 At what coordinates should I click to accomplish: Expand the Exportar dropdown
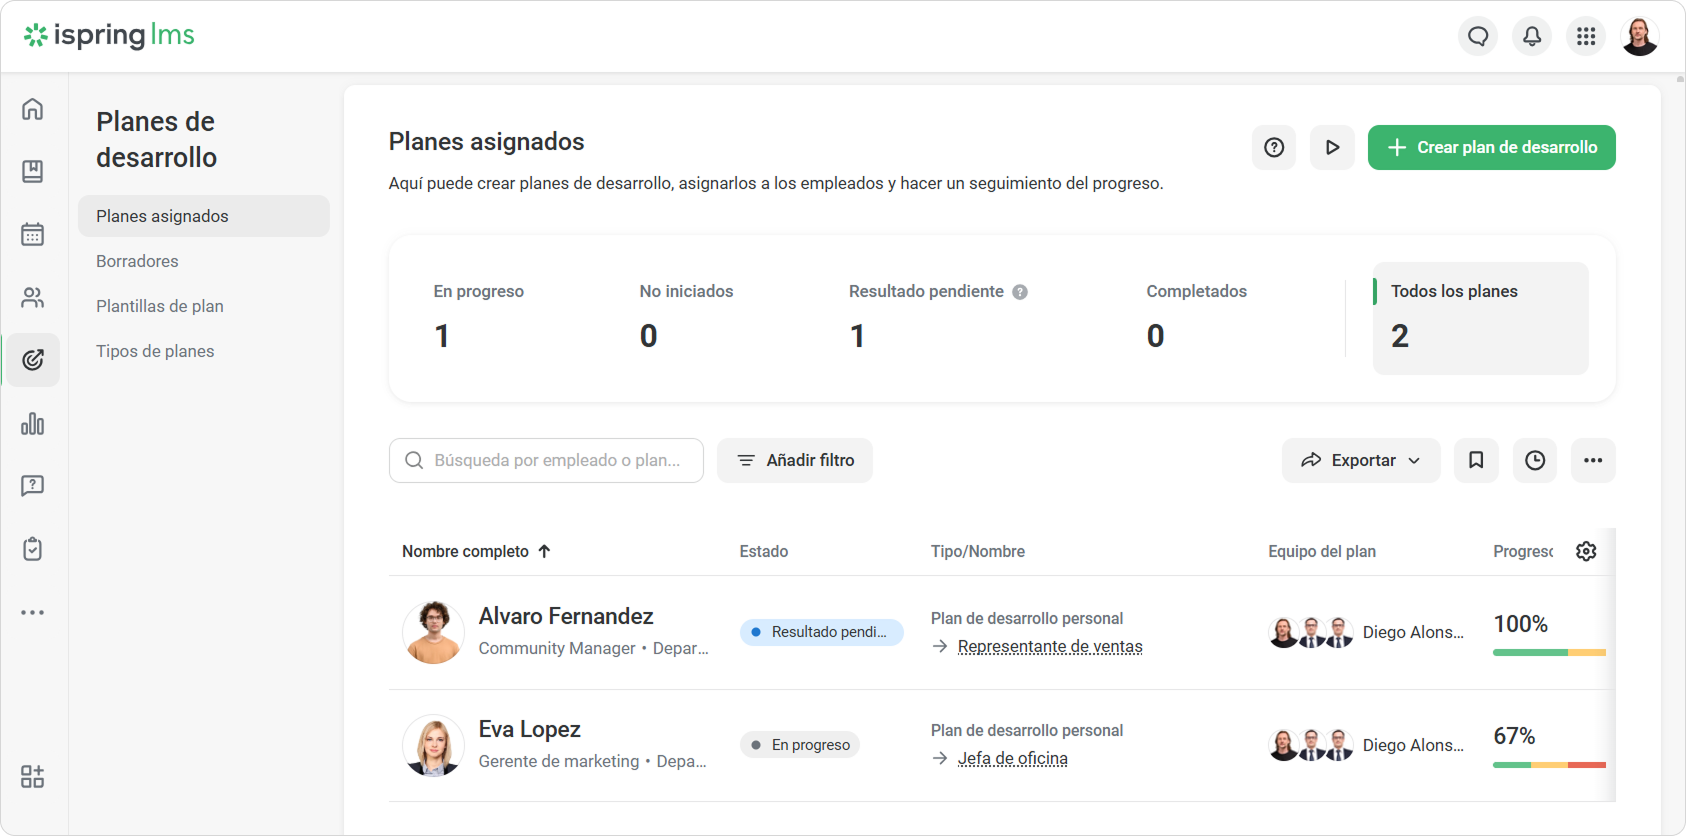click(x=1361, y=460)
